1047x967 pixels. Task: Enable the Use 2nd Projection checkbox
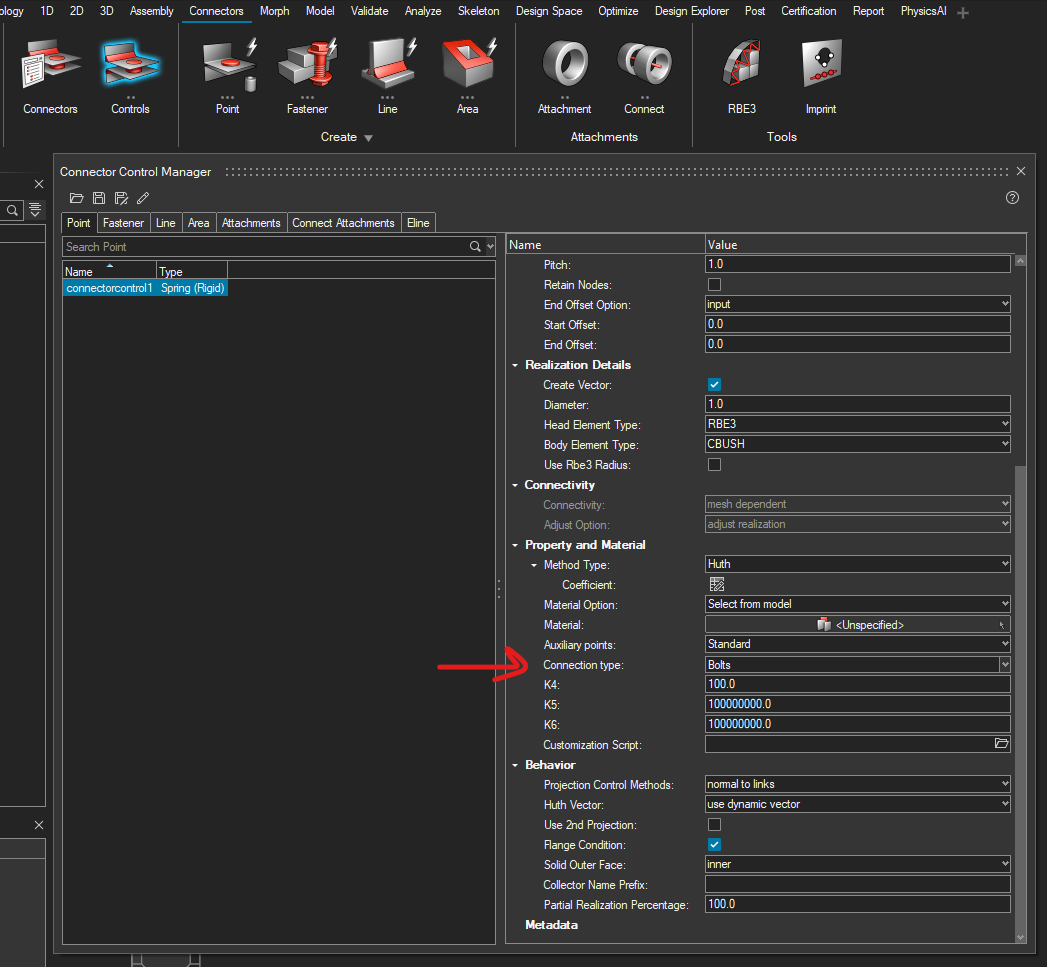[714, 825]
